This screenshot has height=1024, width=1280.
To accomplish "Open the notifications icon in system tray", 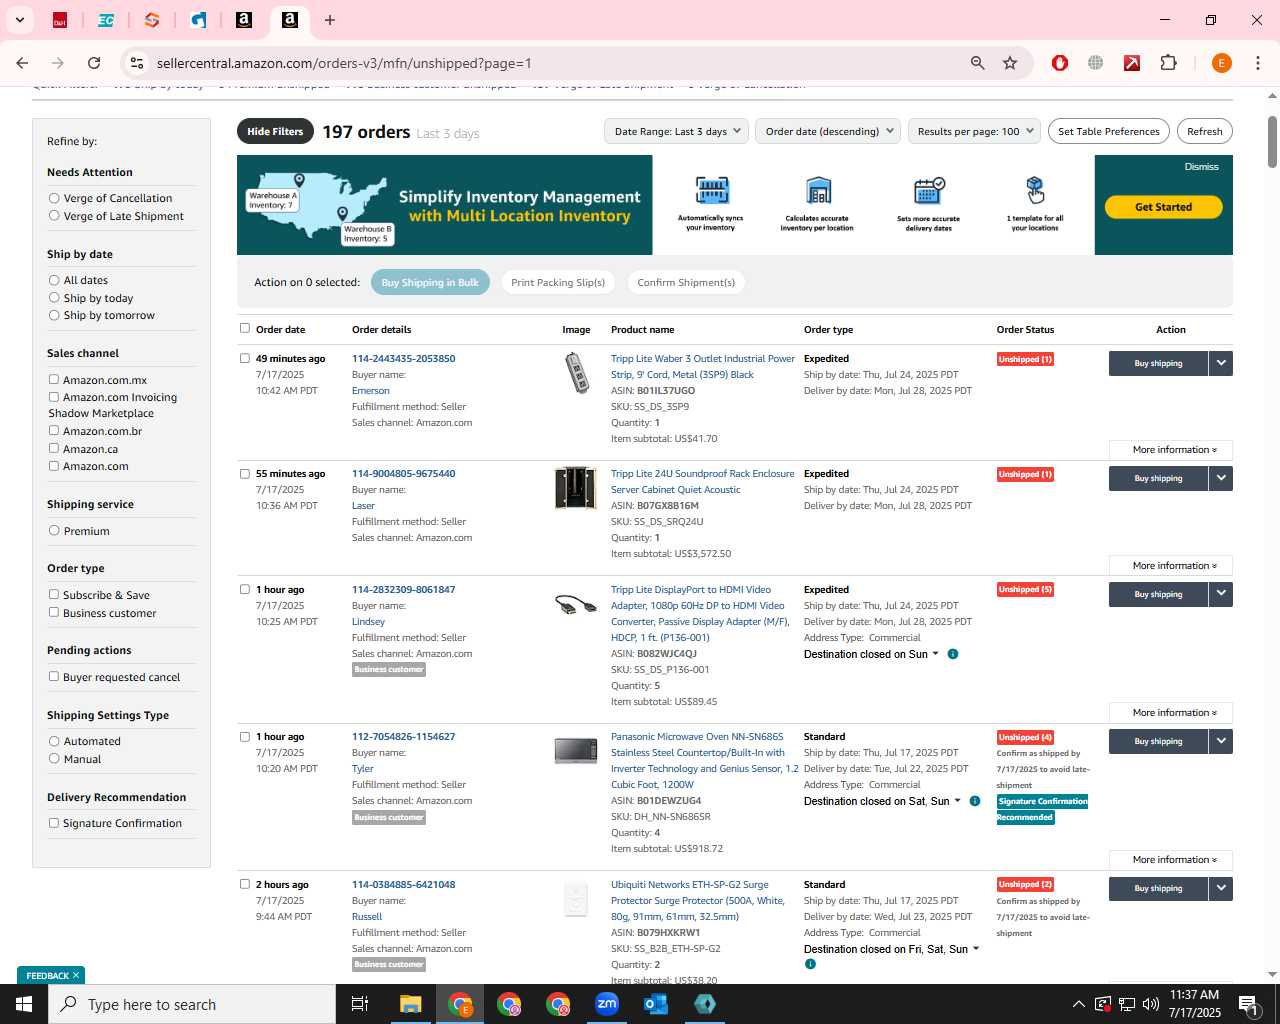I will [x=1248, y=1004].
